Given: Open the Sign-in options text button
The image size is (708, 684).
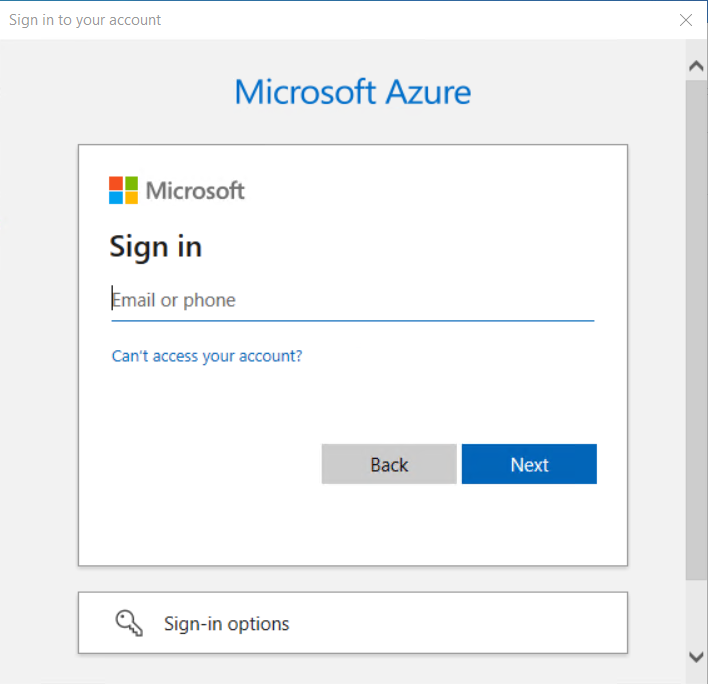Looking at the screenshot, I should pos(227,624).
